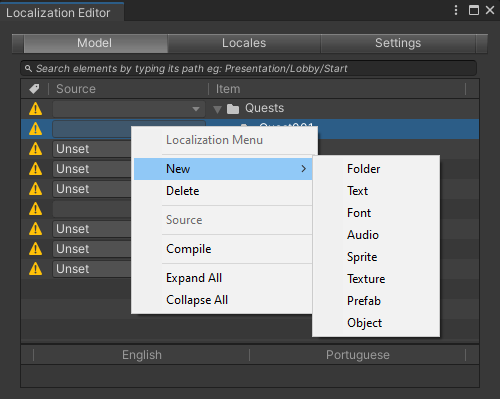This screenshot has height=399, width=500.
Task: Create a new Texture item
Action: point(376,279)
